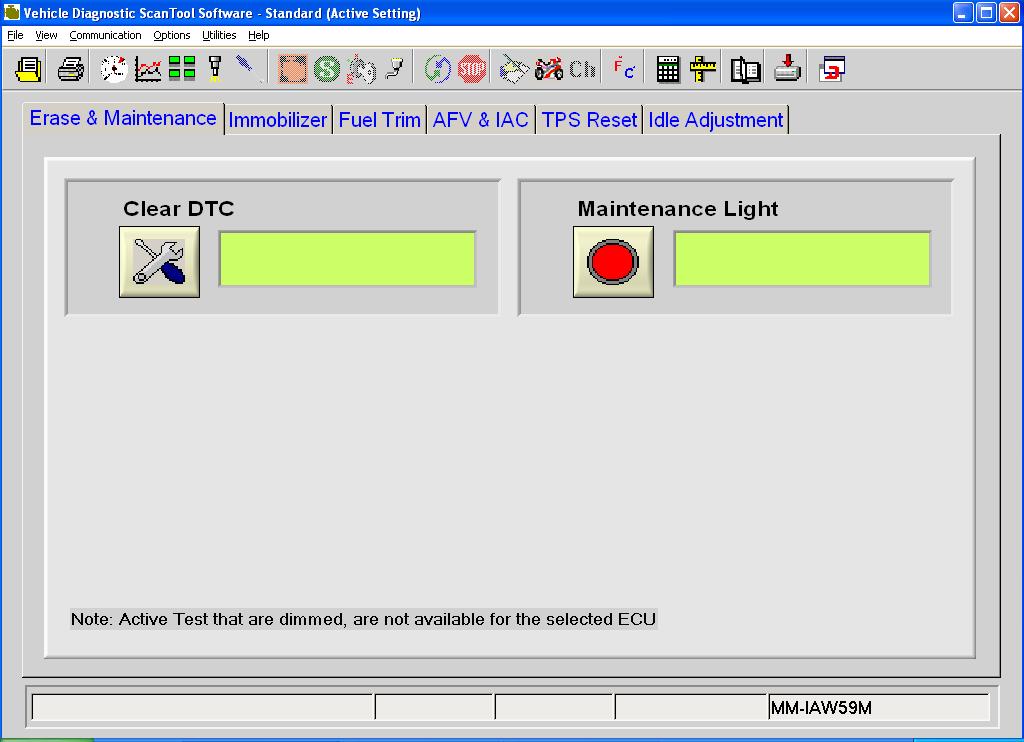Open the gauge dashboard view icon

(114, 69)
